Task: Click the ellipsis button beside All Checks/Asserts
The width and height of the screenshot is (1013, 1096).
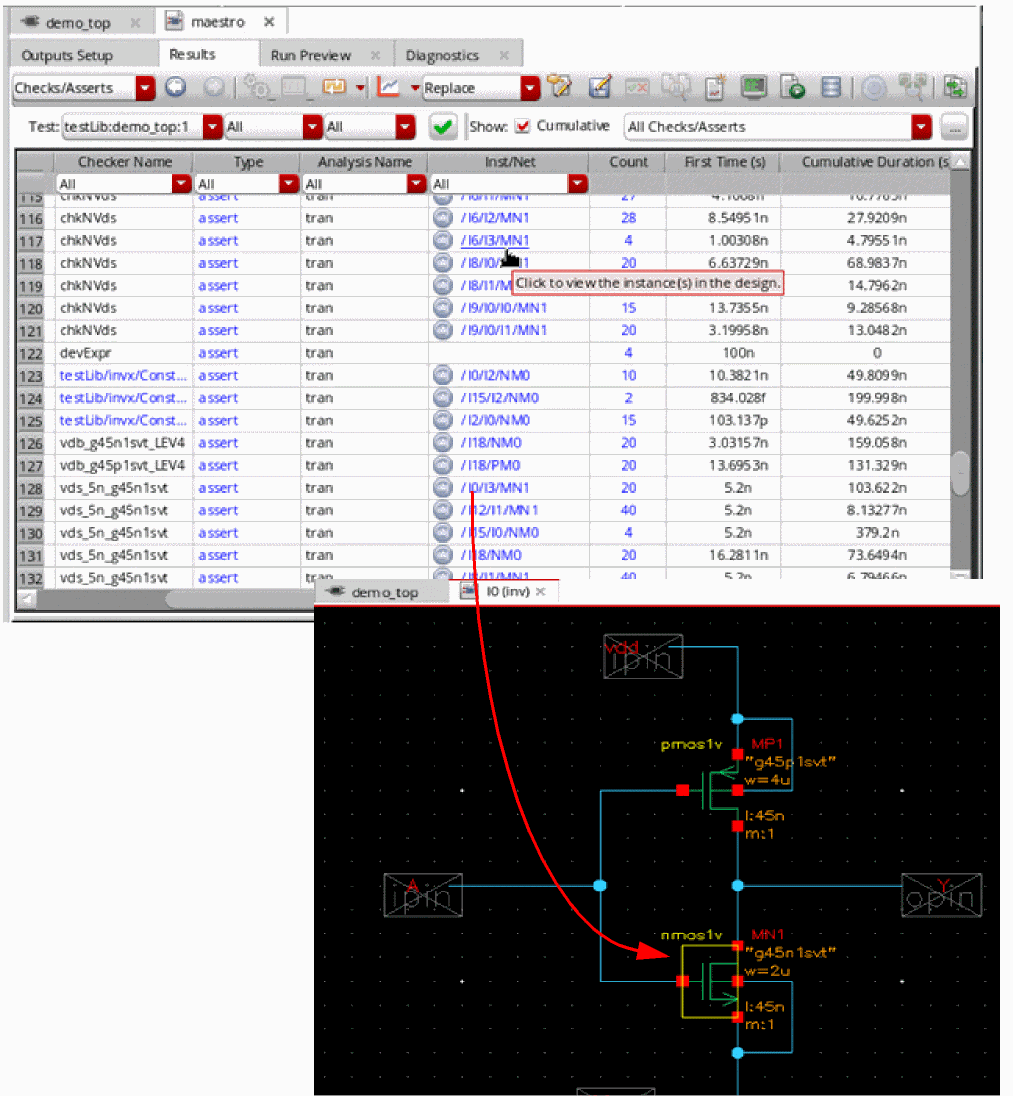Action: (x=955, y=127)
